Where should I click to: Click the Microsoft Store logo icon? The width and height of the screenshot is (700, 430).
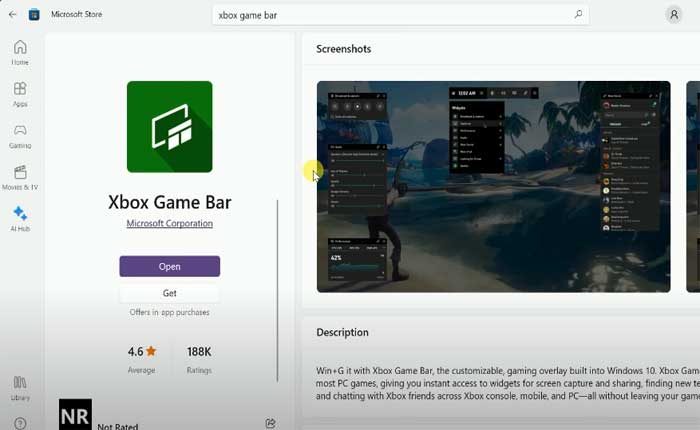(34, 15)
